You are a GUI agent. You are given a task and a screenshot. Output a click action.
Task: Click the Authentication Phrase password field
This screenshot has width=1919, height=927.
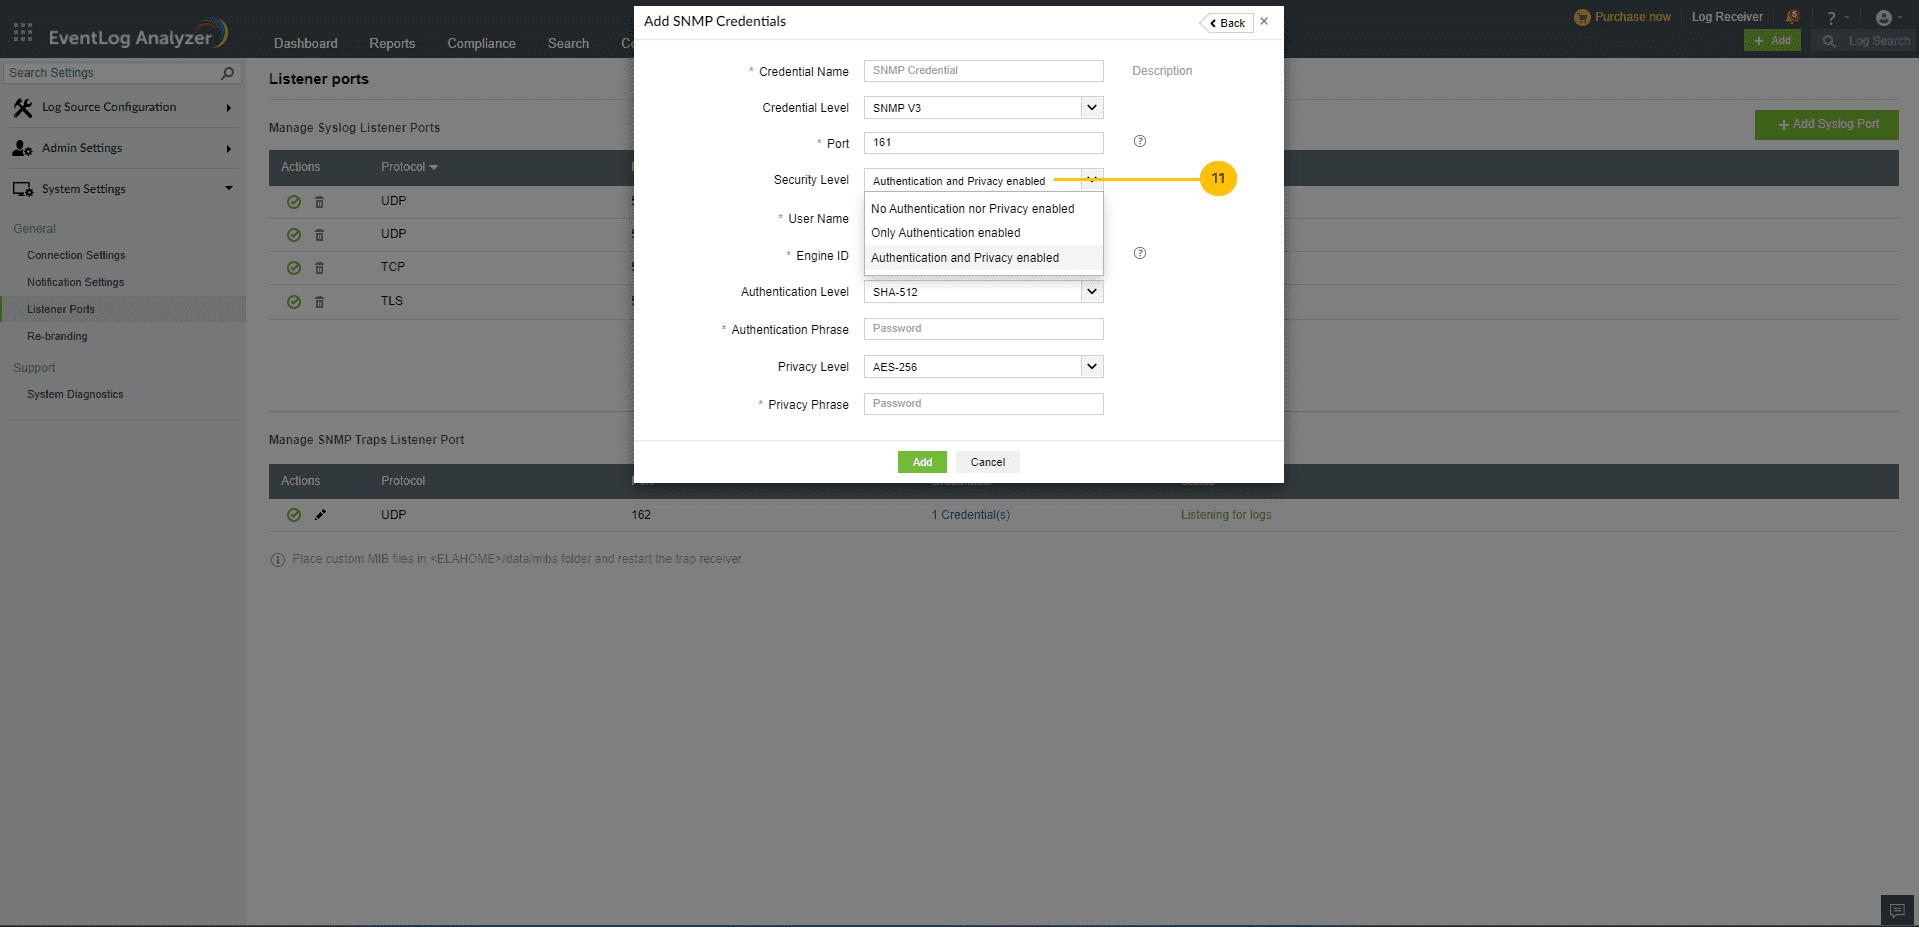pos(983,328)
